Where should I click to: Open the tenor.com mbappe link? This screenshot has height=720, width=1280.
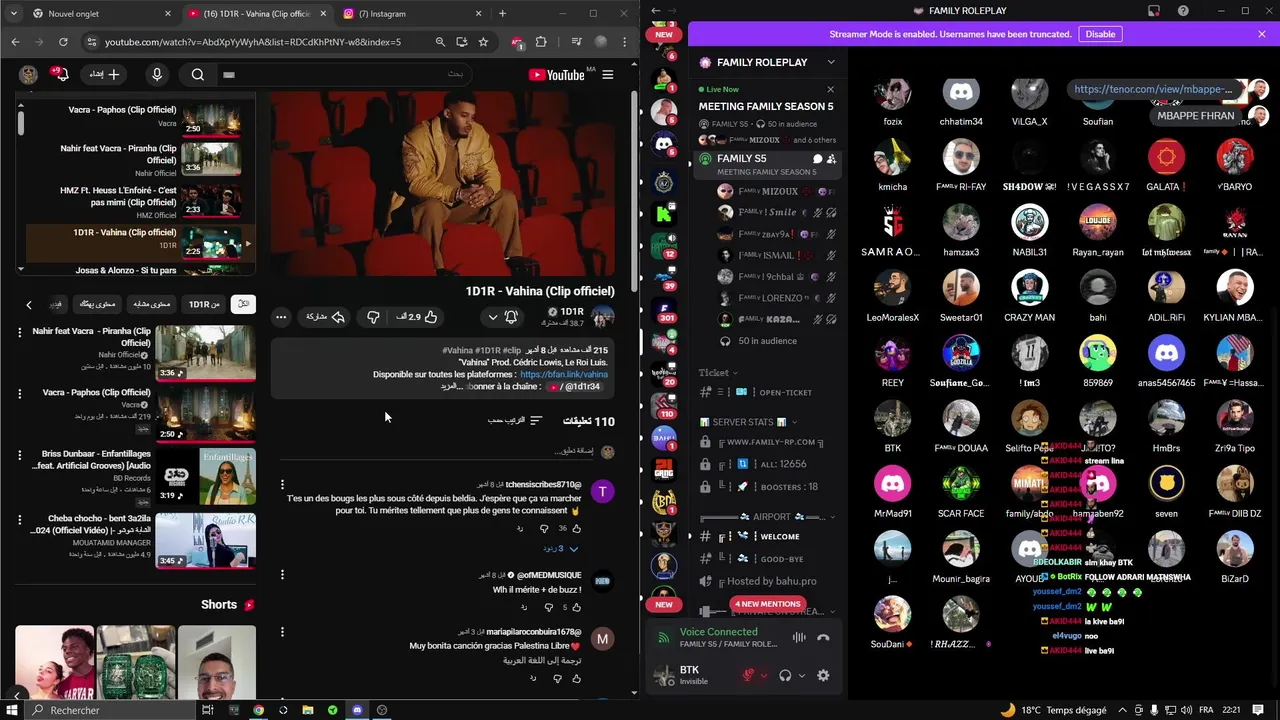point(1153,89)
